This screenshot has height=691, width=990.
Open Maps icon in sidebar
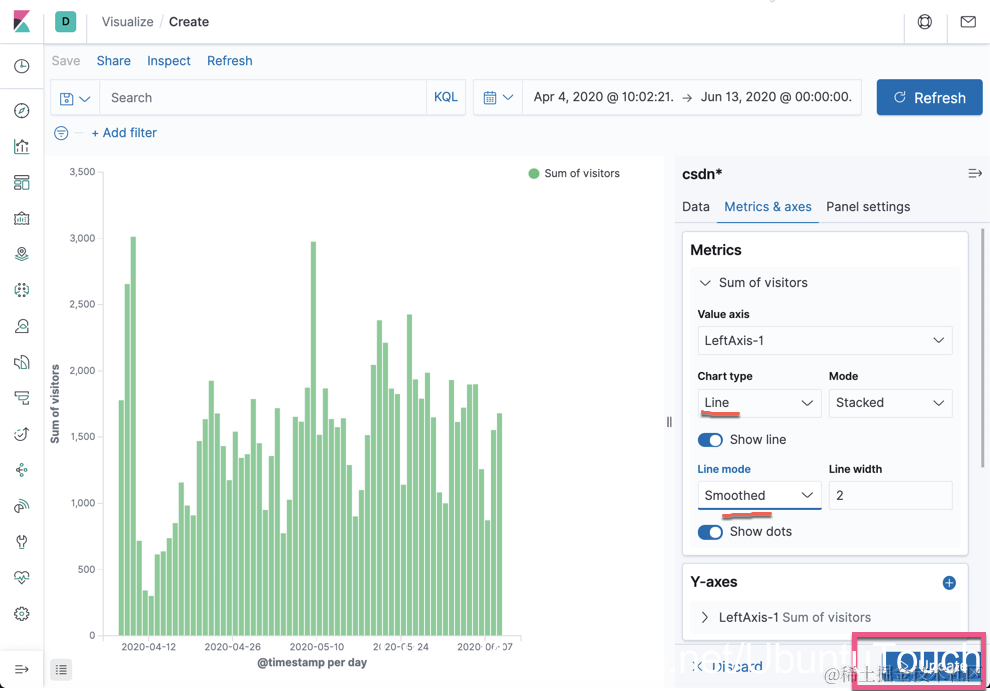click(x=21, y=254)
